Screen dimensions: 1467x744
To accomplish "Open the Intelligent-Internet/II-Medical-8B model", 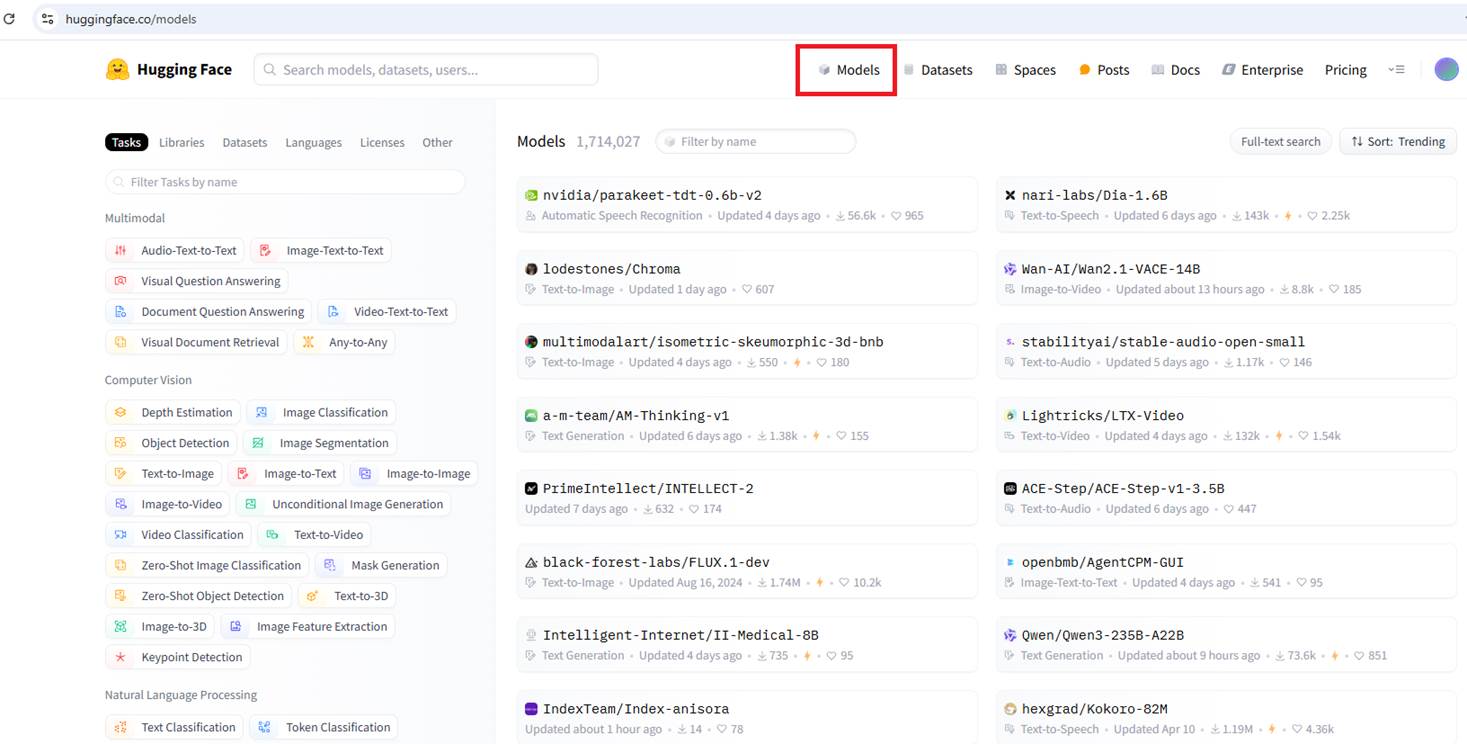I will pos(747,645).
